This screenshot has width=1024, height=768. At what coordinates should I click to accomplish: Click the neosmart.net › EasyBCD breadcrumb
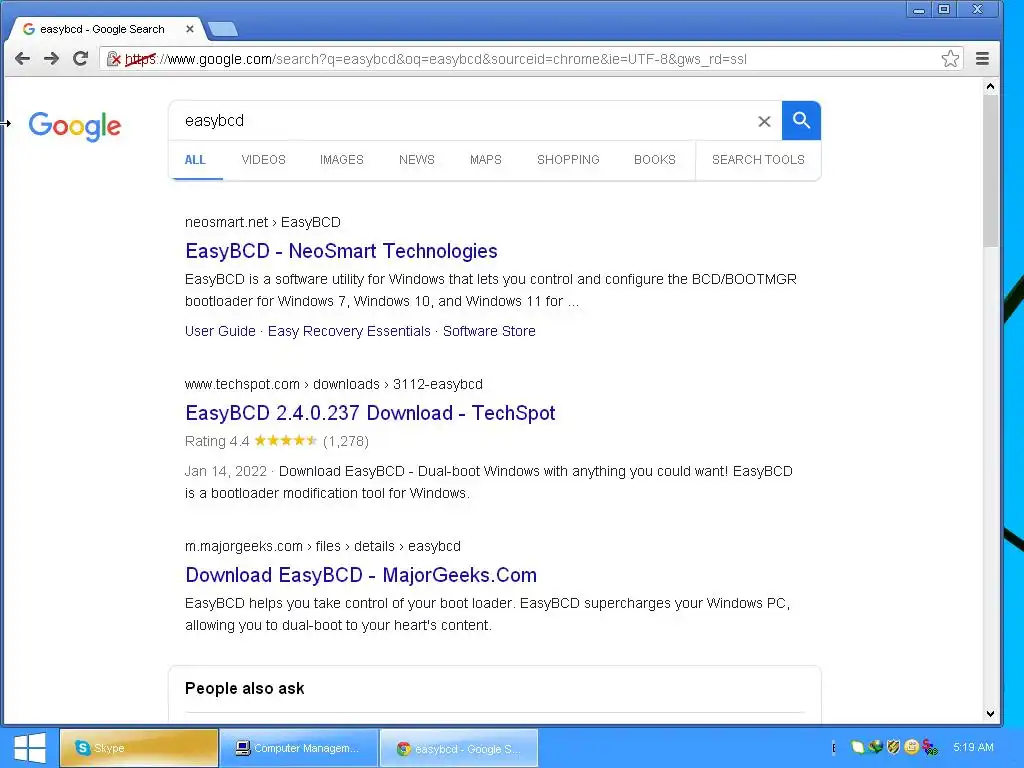263,222
